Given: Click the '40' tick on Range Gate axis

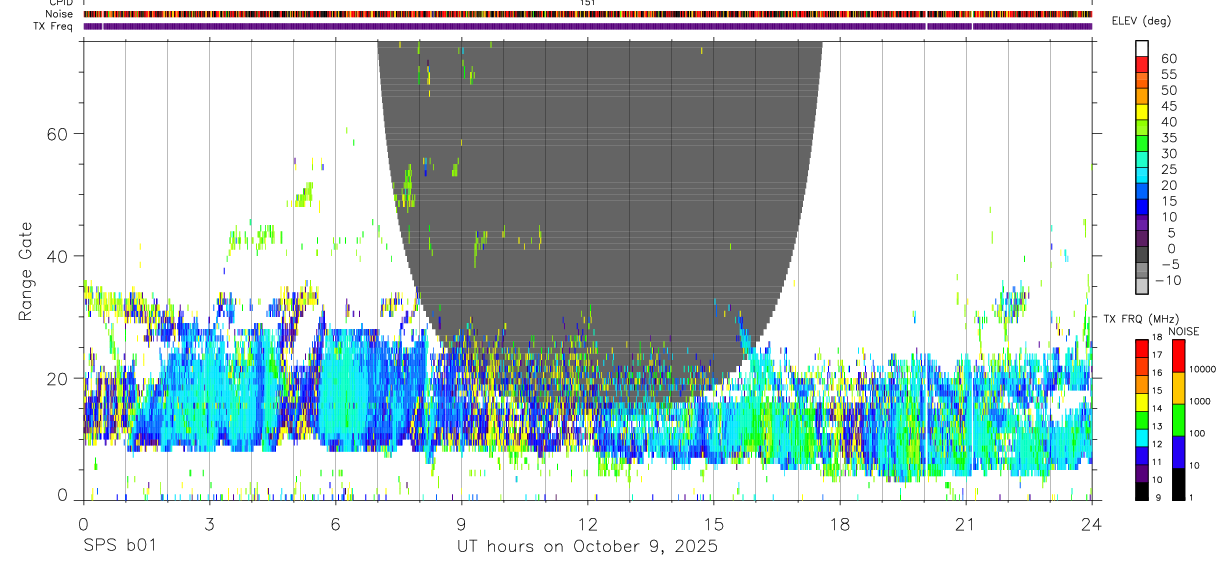Looking at the screenshot, I should 55,256.
